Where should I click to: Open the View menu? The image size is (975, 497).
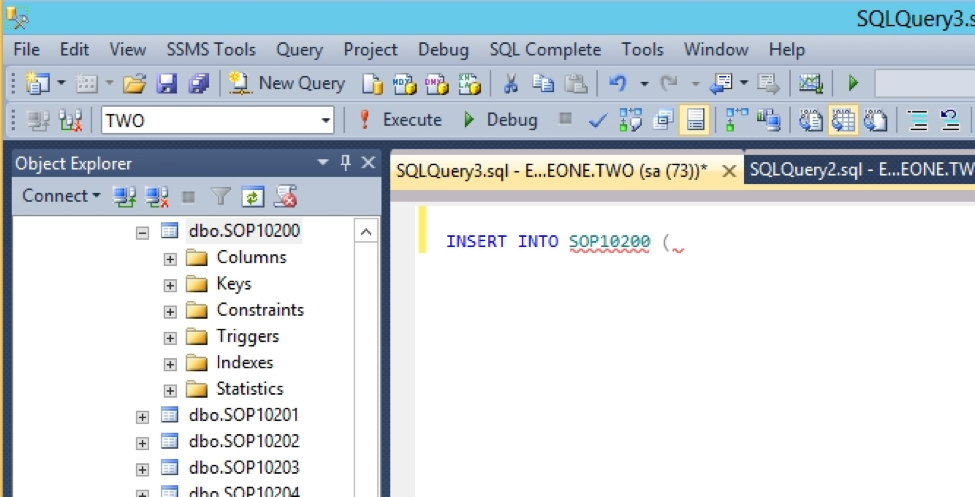(x=127, y=49)
